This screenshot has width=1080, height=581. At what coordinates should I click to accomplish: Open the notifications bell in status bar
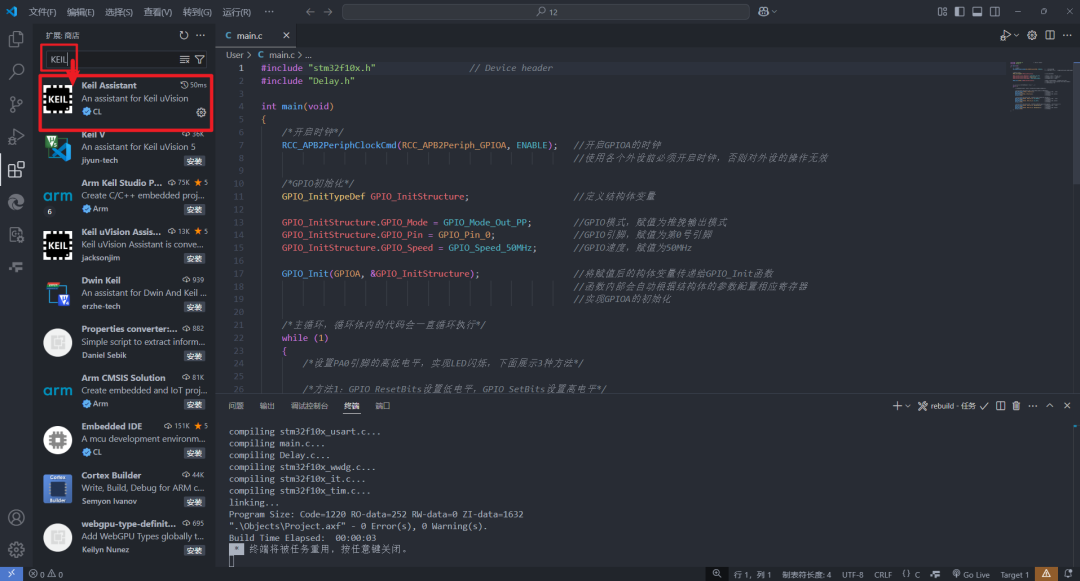pos(1068,574)
